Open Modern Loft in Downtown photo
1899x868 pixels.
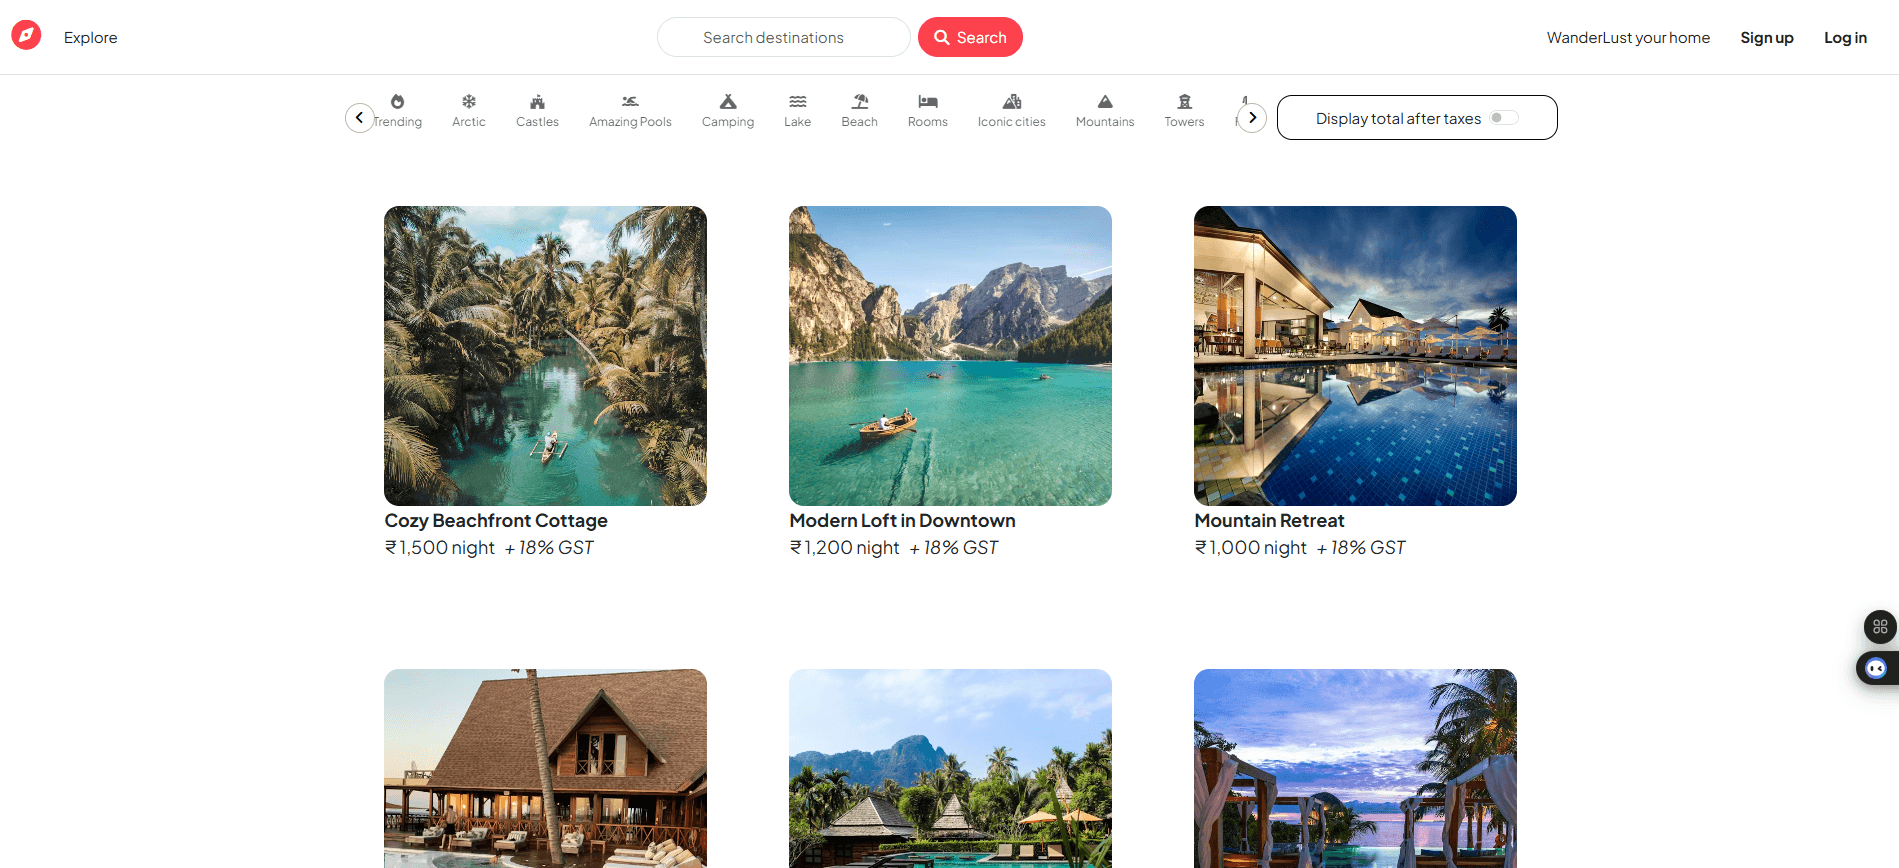click(x=950, y=356)
